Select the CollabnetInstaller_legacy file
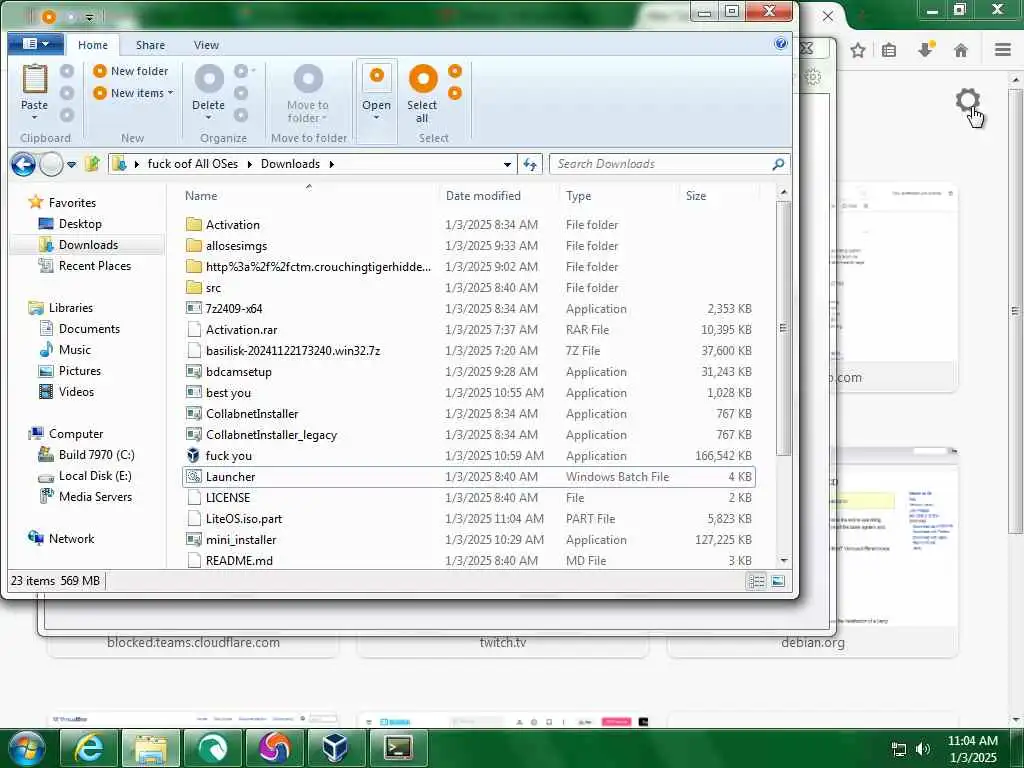Image resolution: width=1024 pixels, height=768 pixels. coord(271,434)
